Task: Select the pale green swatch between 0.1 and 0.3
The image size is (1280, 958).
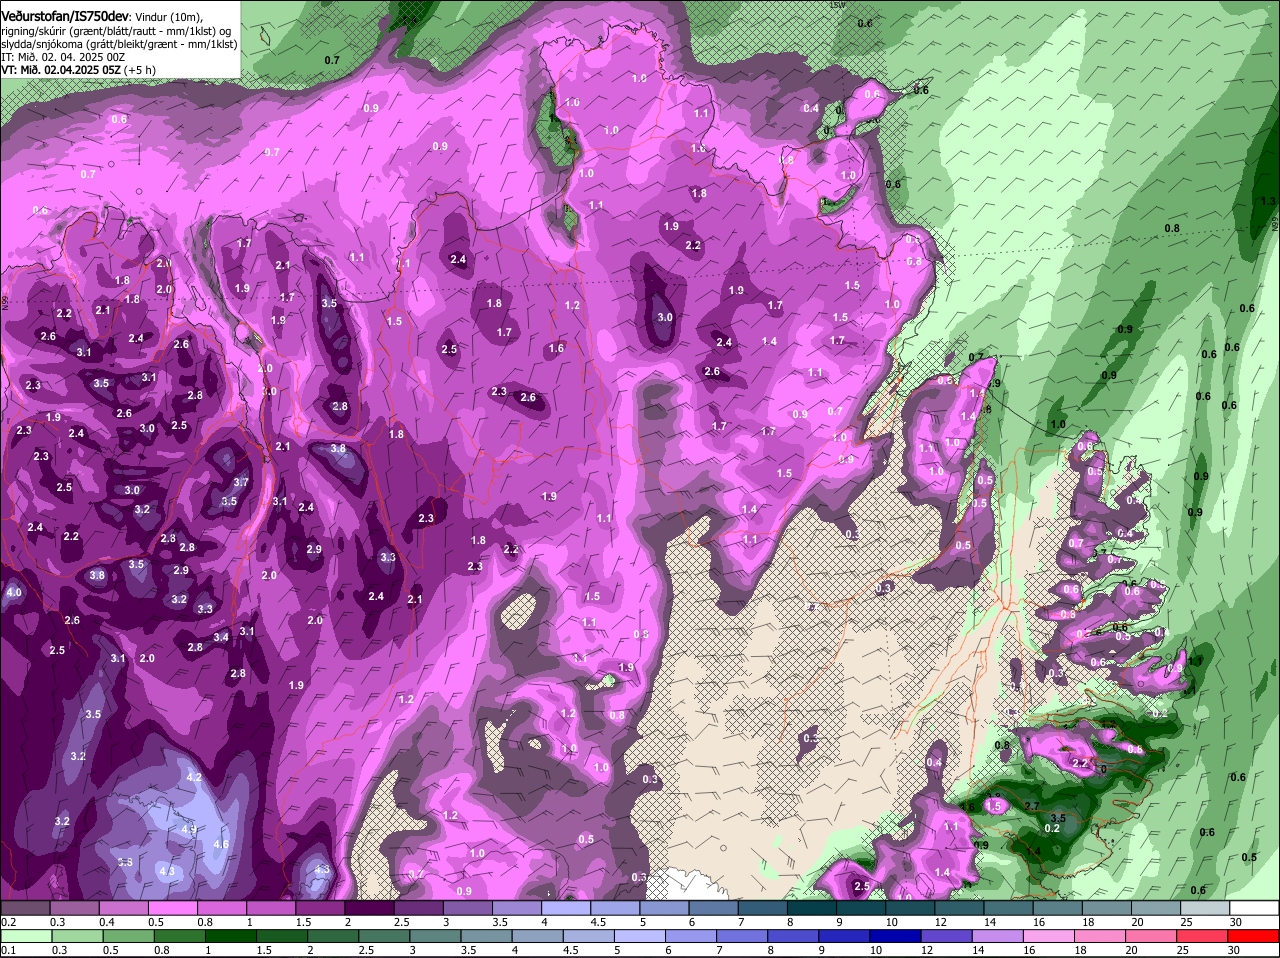Action: (28, 936)
